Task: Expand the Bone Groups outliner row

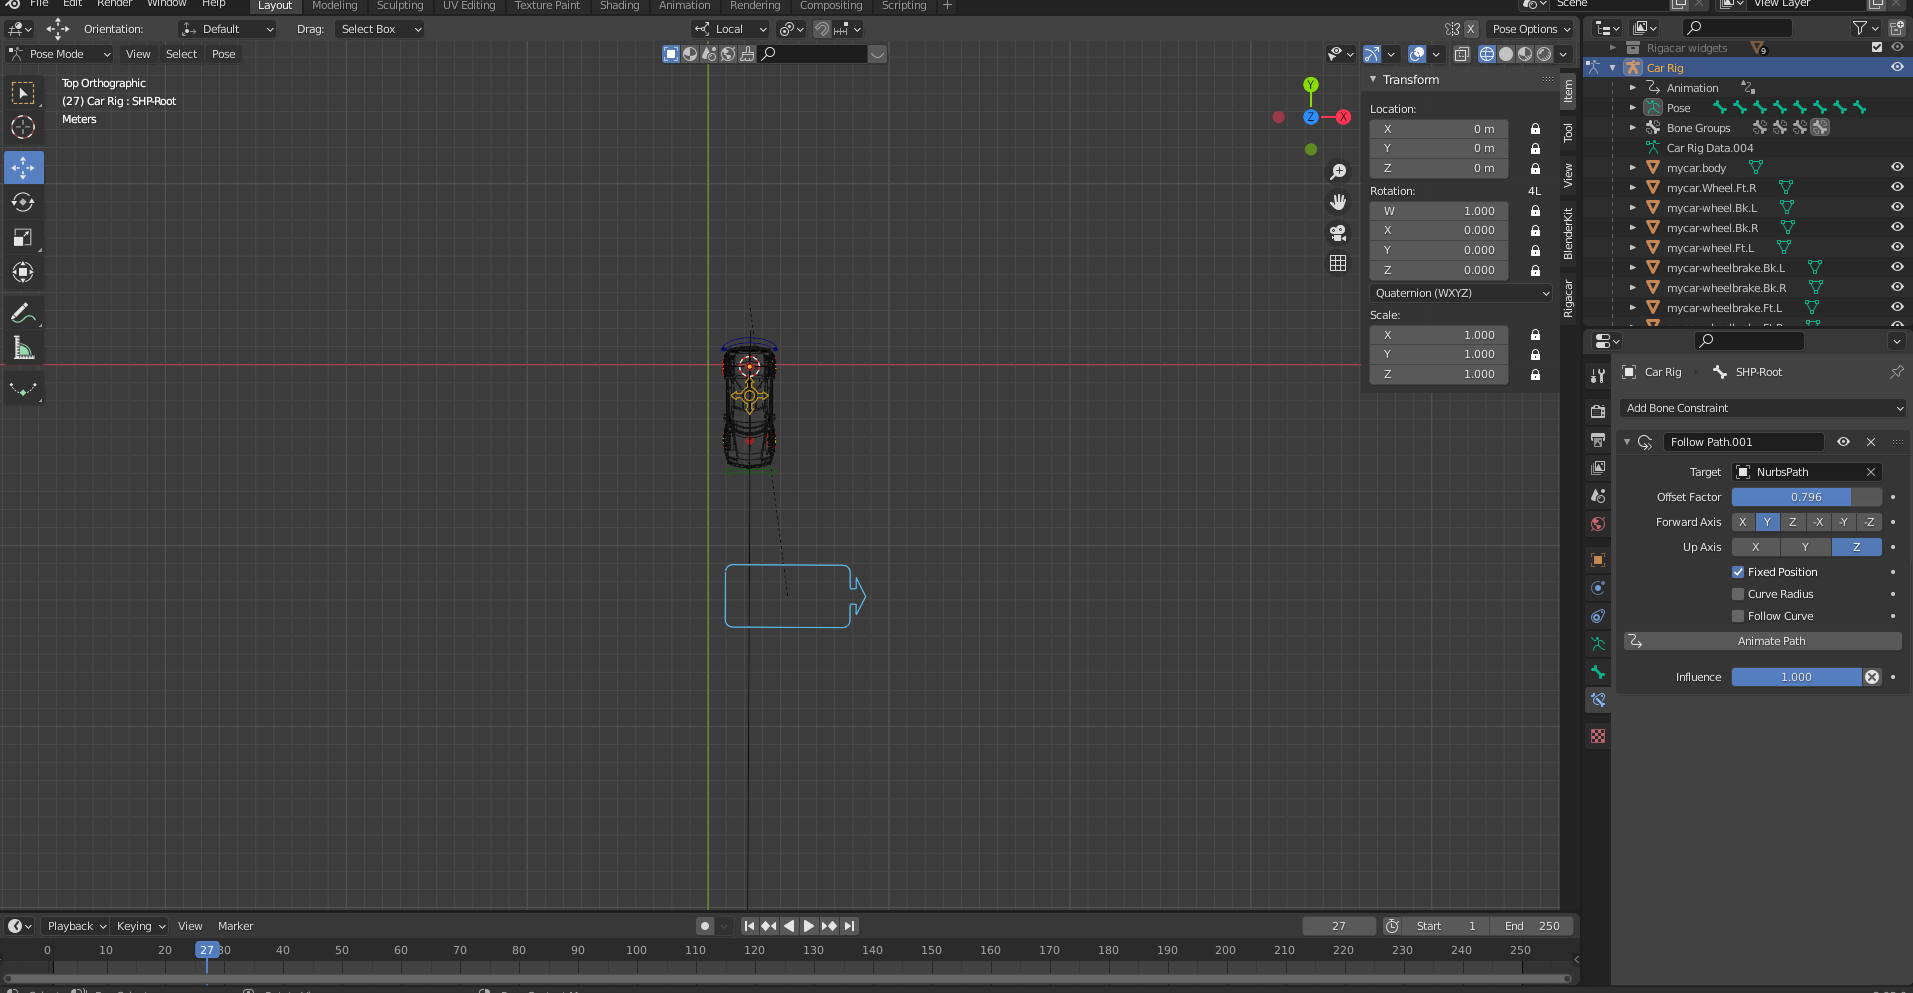Action: pyautogui.click(x=1633, y=127)
